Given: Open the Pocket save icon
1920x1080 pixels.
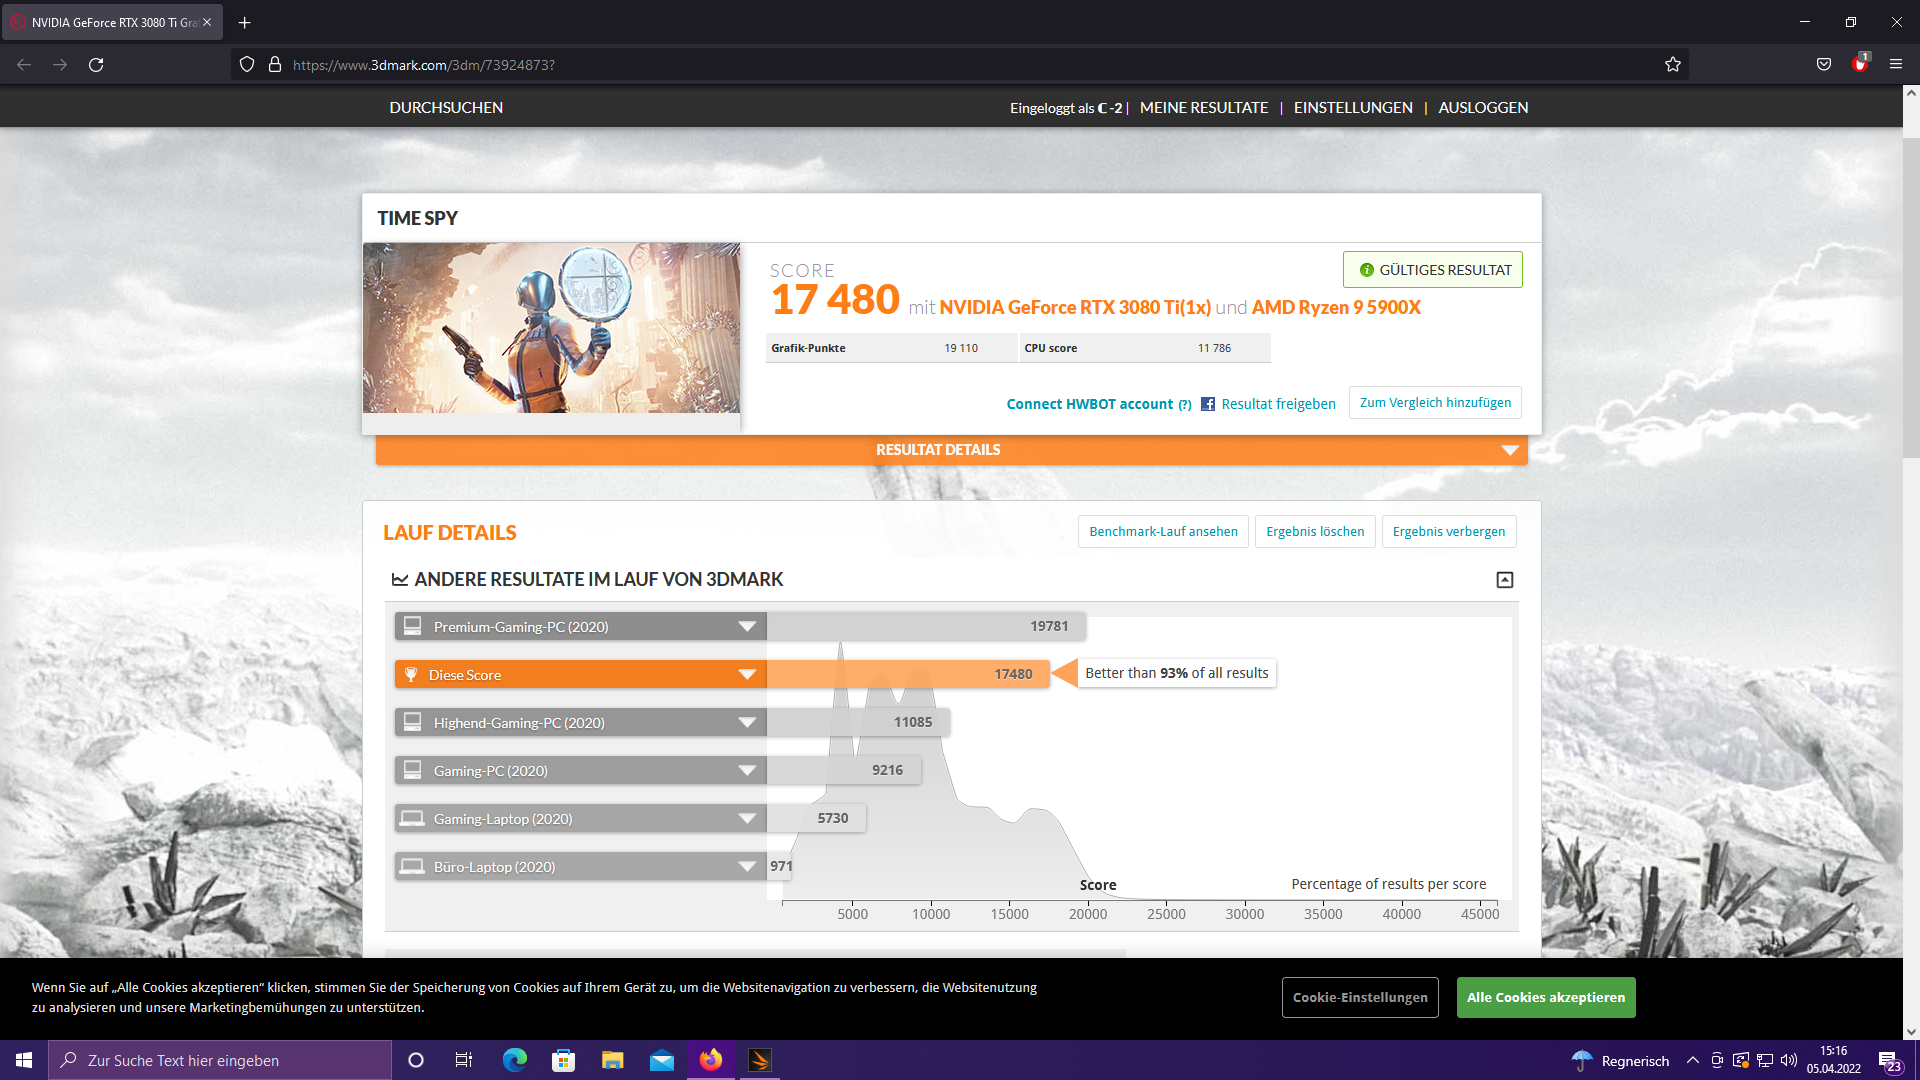Looking at the screenshot, I should [x=1824, y=65].
